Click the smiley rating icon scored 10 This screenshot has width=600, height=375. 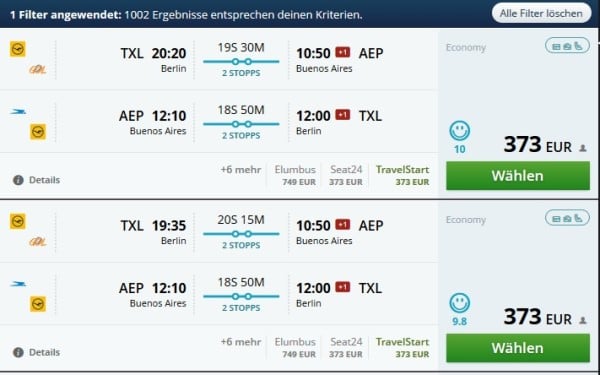click(x=460, y=131)
